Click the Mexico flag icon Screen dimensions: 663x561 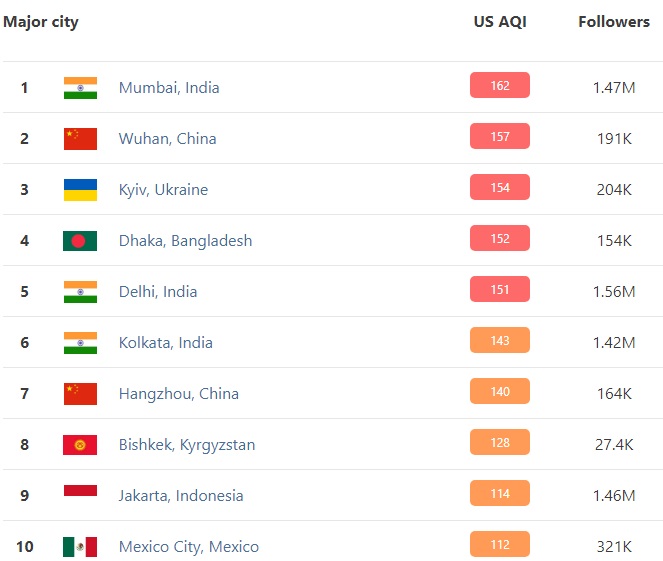tap(80, 546)
